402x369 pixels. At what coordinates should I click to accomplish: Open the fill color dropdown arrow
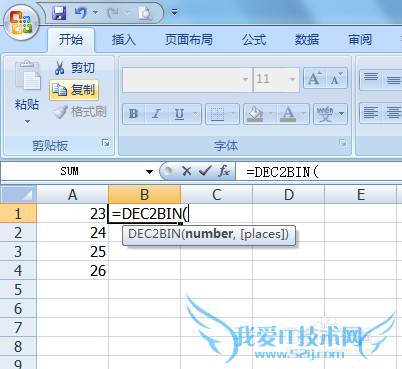pyautogui.click(x=271, y=114)
